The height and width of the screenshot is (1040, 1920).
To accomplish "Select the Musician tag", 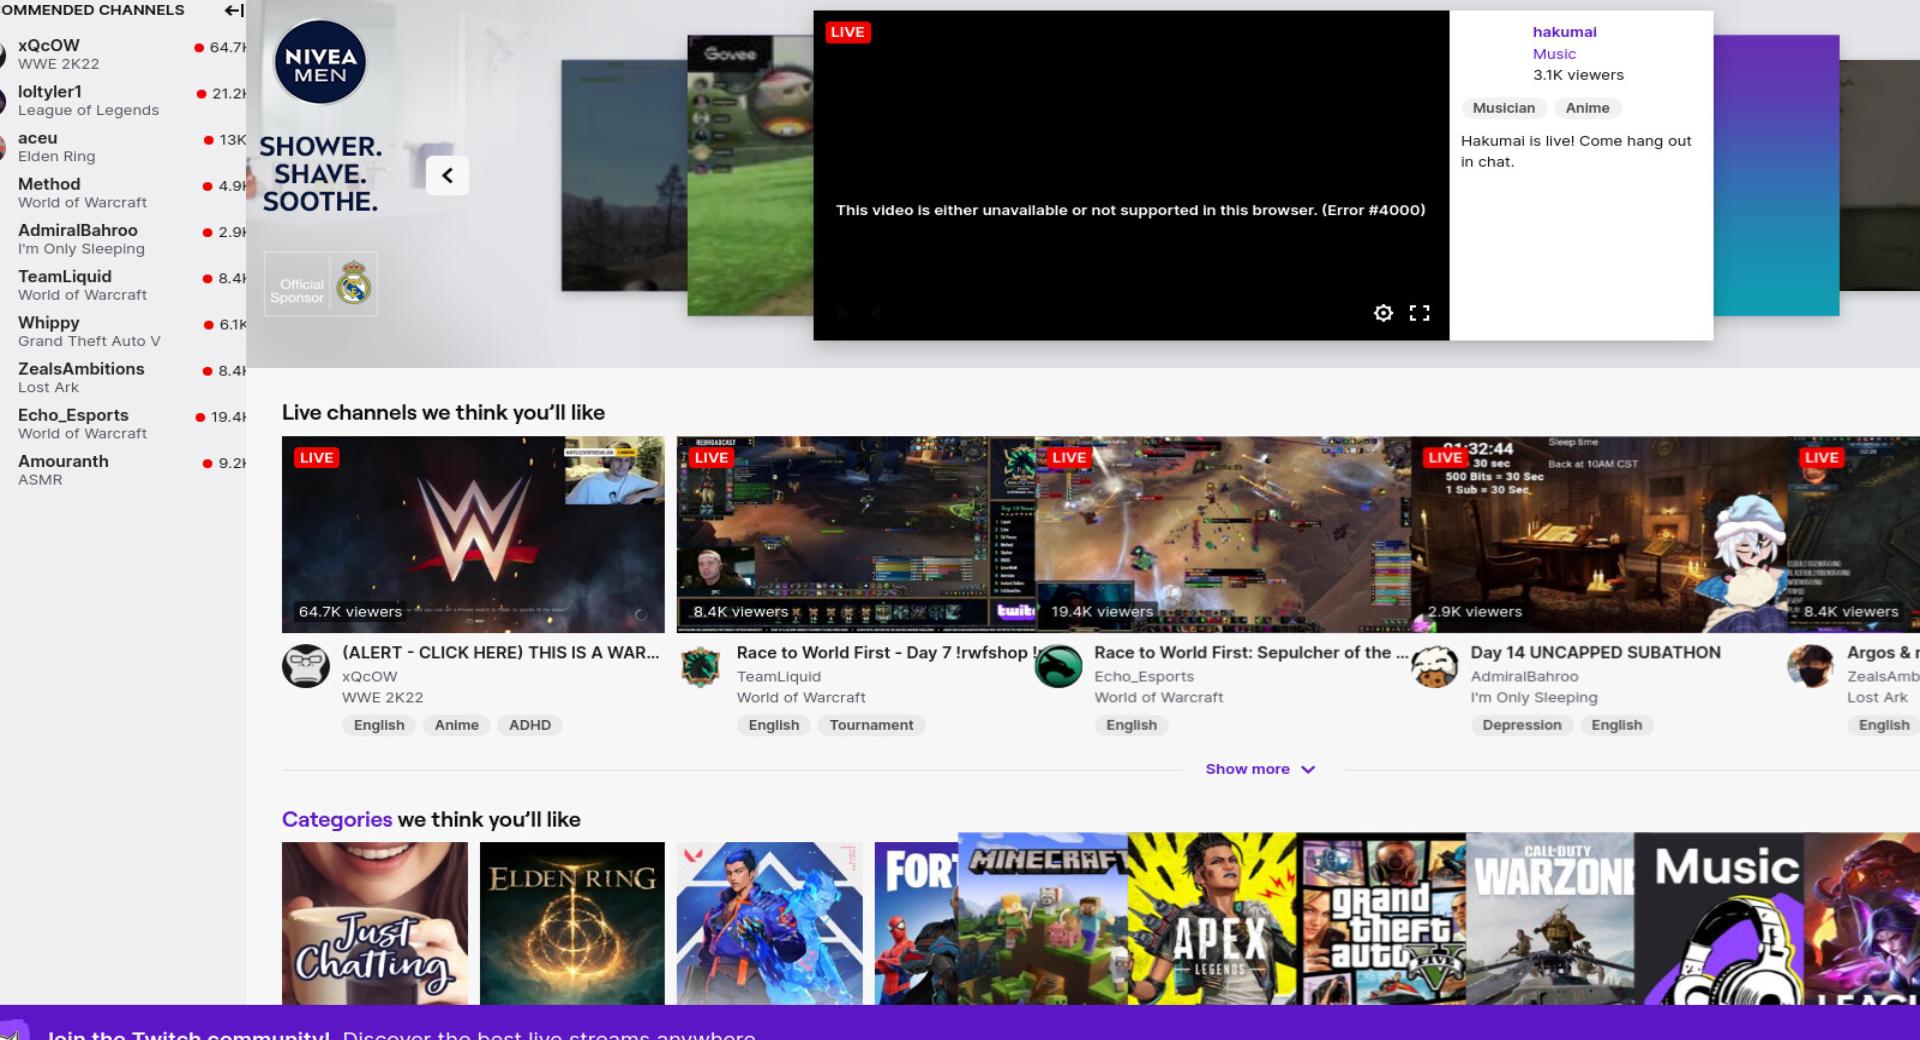I will [x=1503, y=108].
